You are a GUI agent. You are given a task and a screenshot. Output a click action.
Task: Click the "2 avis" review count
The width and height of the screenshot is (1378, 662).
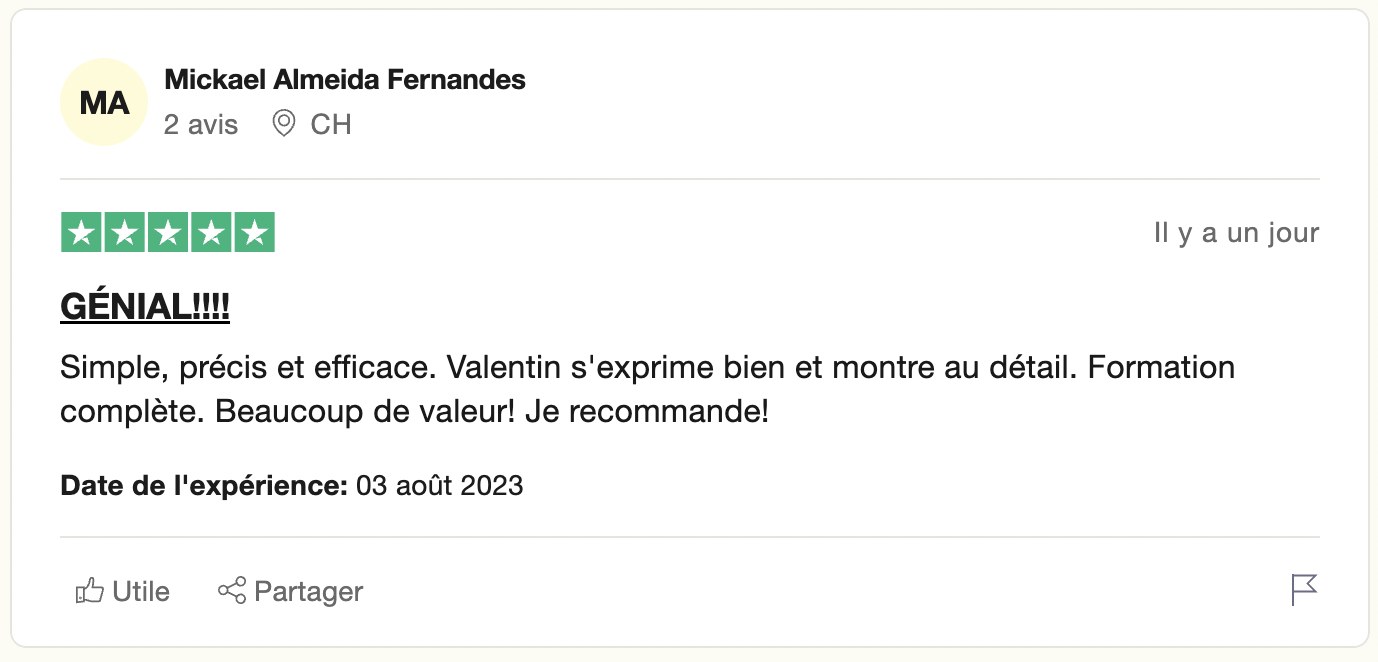click(x=201, y=125)
